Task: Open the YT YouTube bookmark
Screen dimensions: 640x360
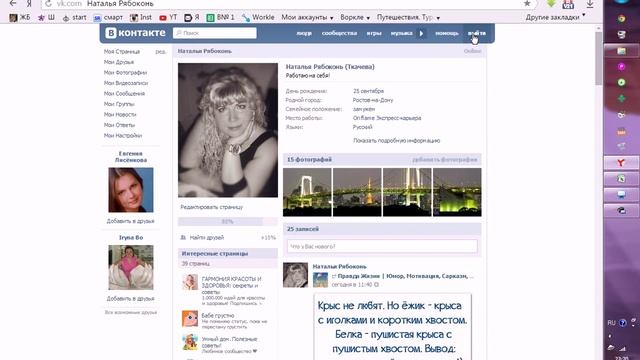Action: (x=168, y=18)
